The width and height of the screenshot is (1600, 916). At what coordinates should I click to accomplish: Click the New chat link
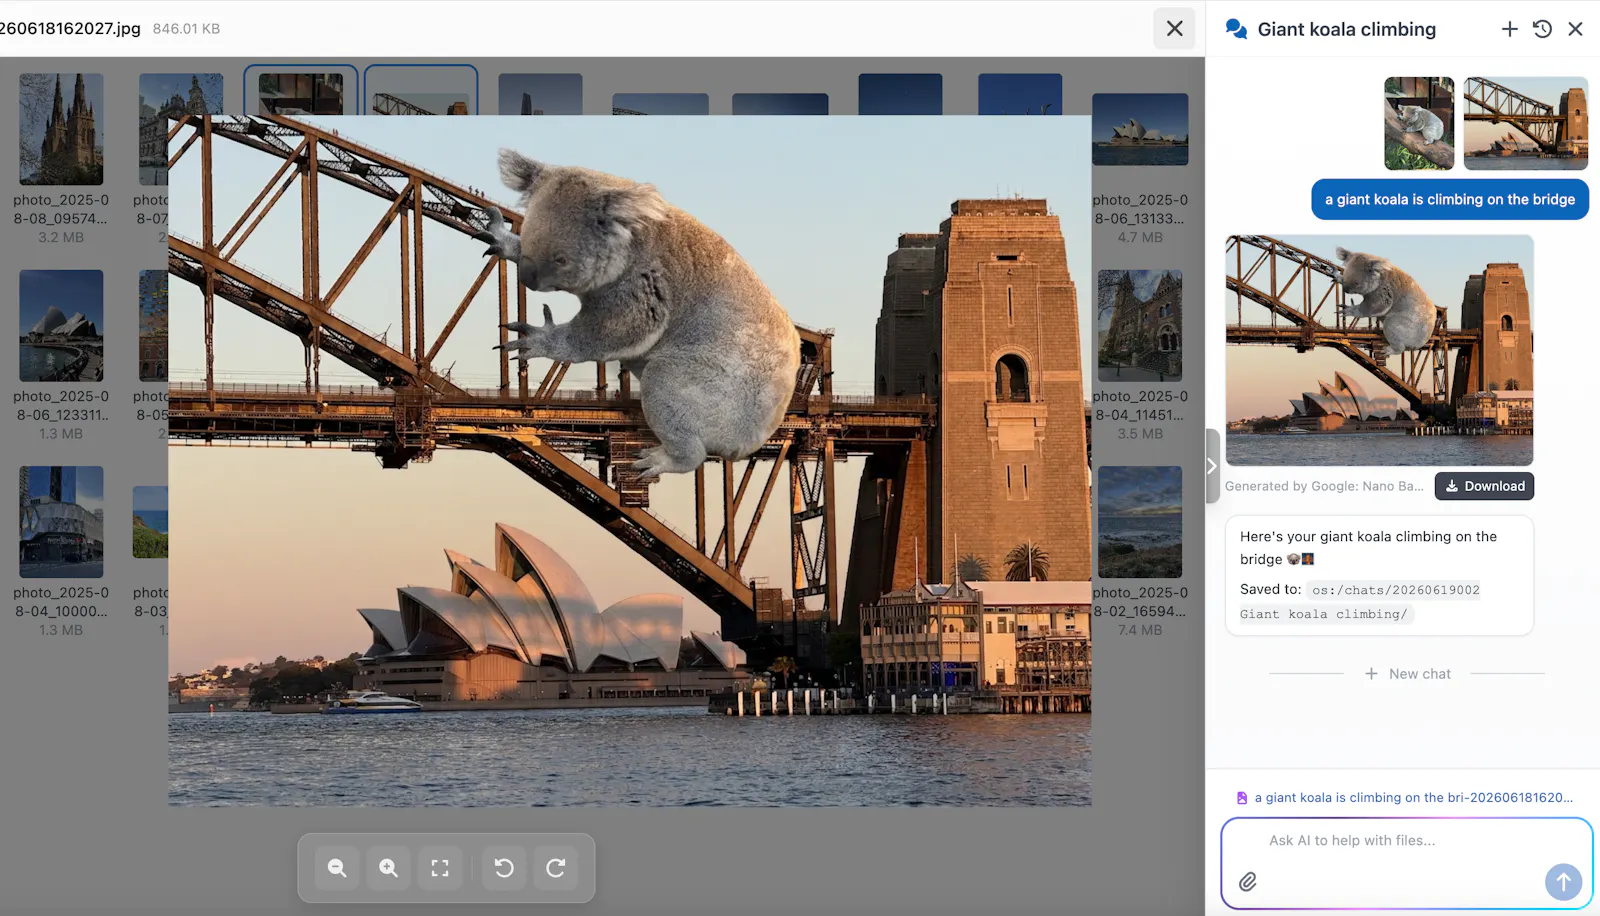1407,674
